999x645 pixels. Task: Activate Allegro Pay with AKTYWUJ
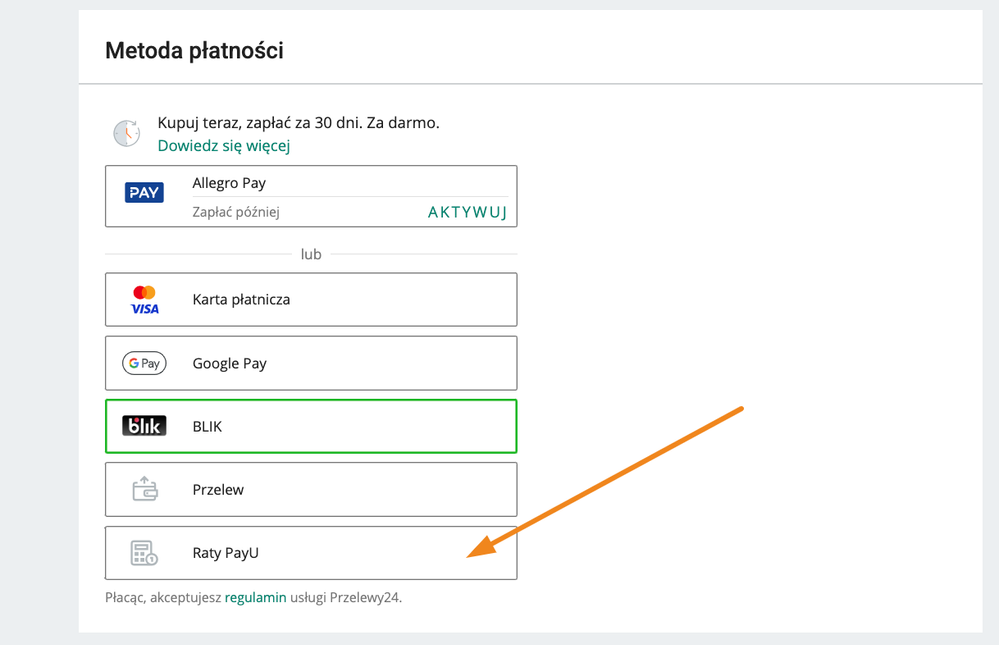(x=467, y=212)
